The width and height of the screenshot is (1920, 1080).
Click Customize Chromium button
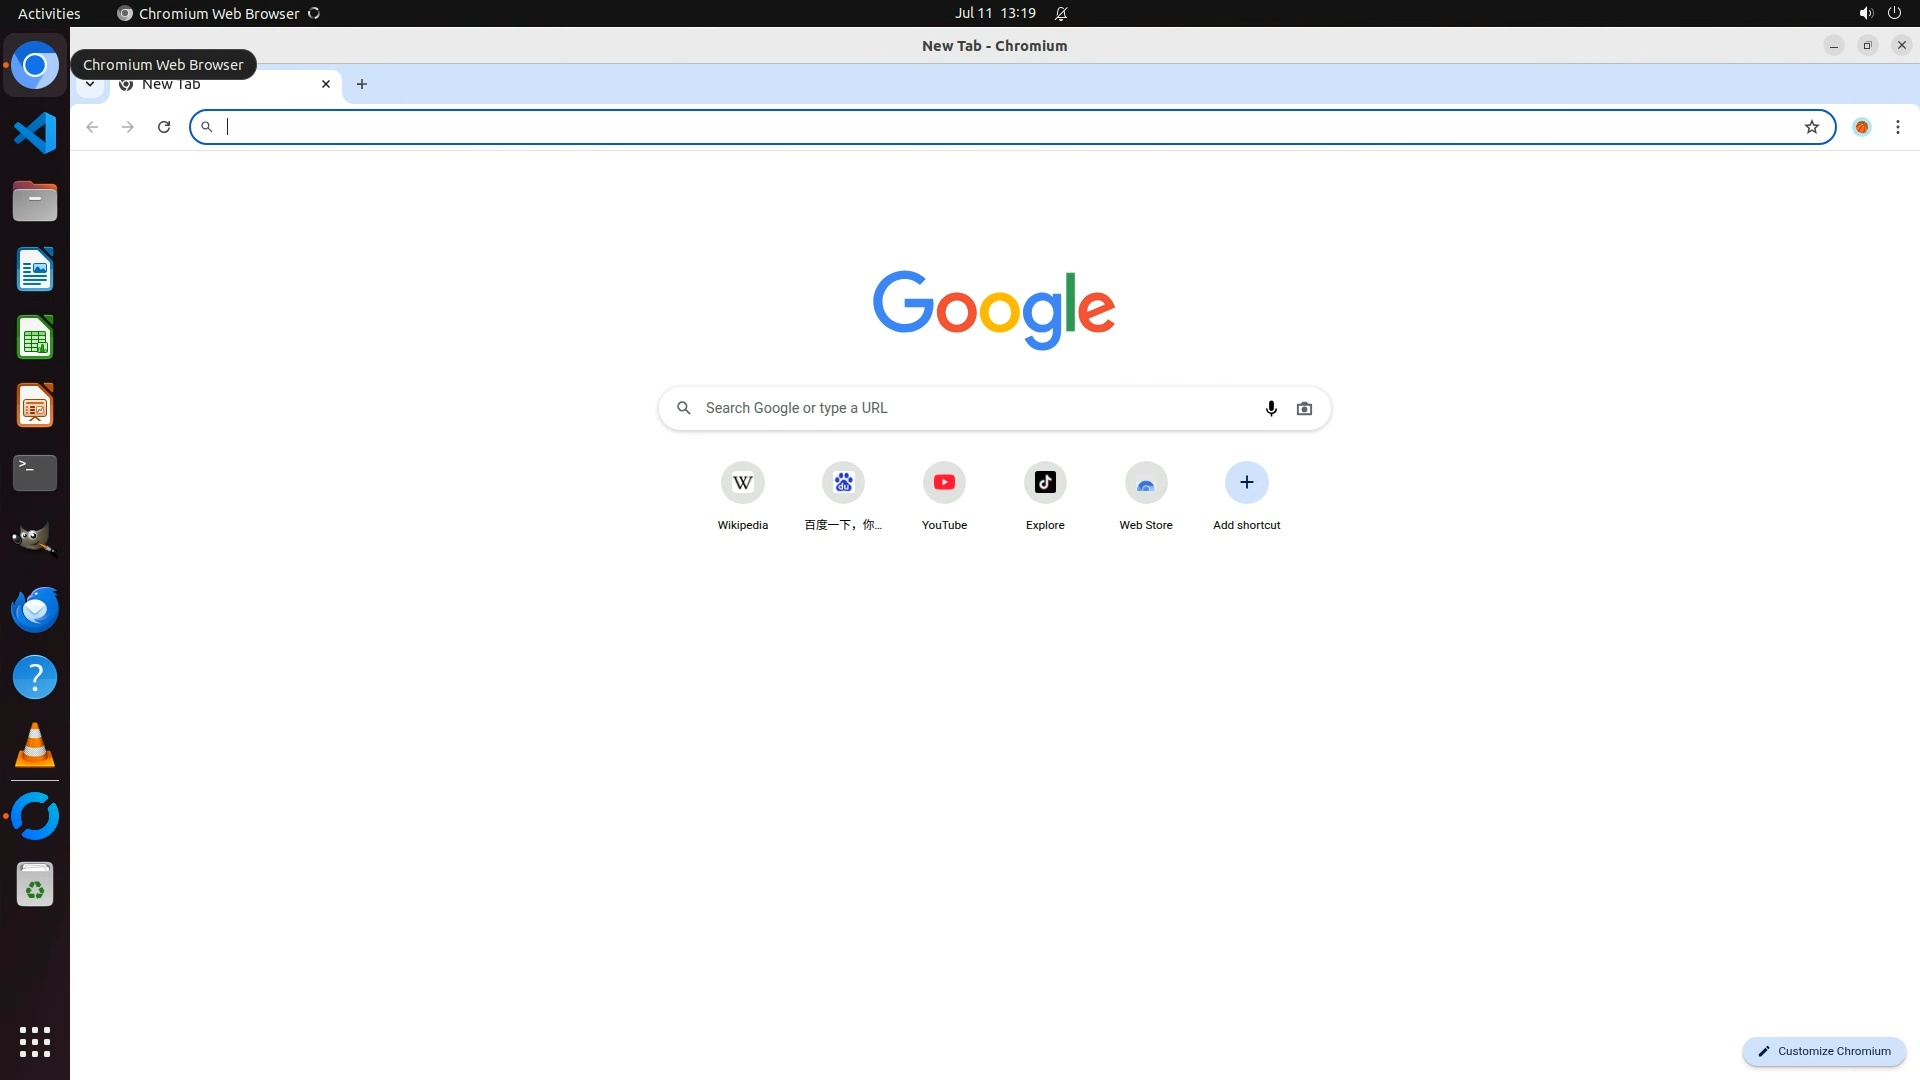tap(1824, 1051)
